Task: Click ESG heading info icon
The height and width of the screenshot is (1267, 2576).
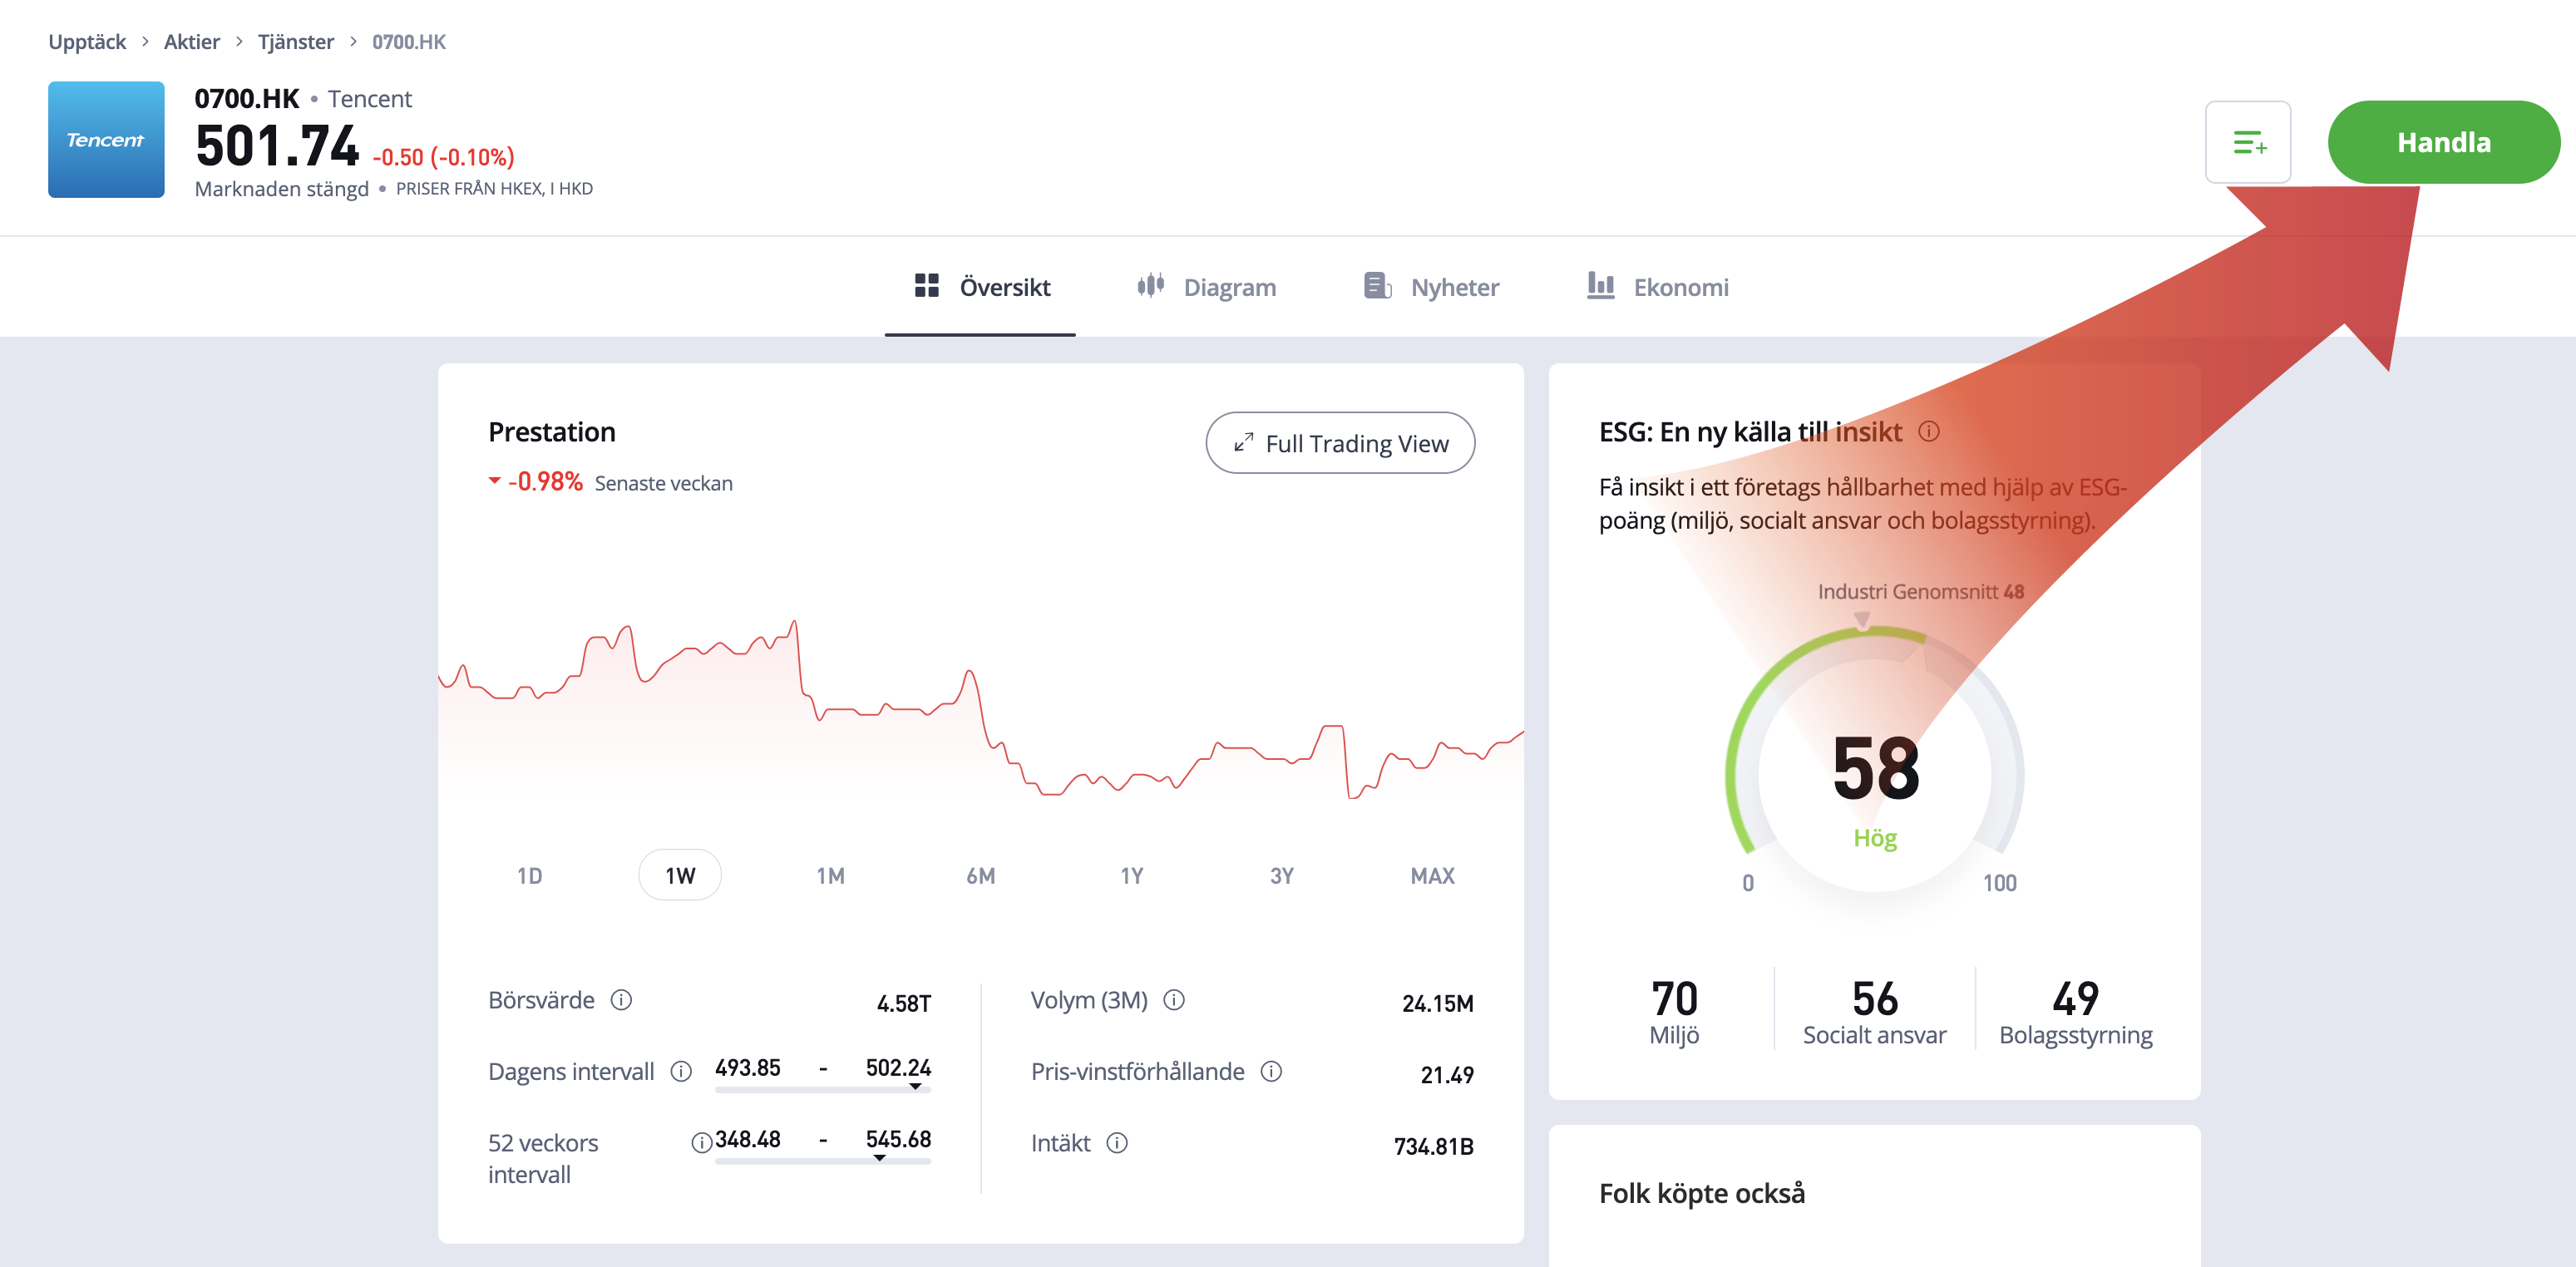Action: (1929, 431)
